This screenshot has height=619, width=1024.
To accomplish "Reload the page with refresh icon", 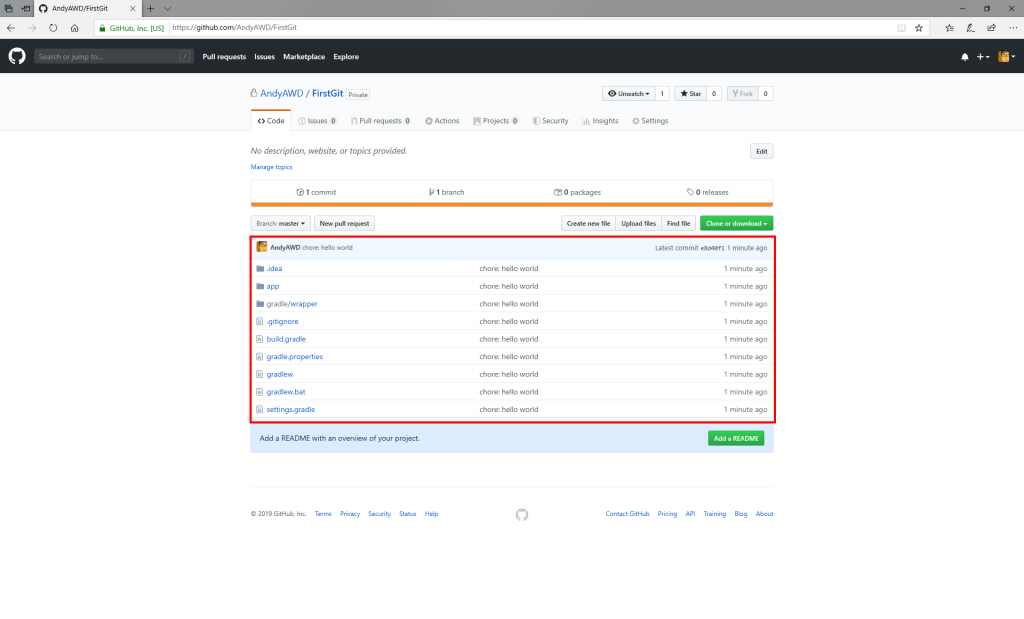I will [53, 28].
